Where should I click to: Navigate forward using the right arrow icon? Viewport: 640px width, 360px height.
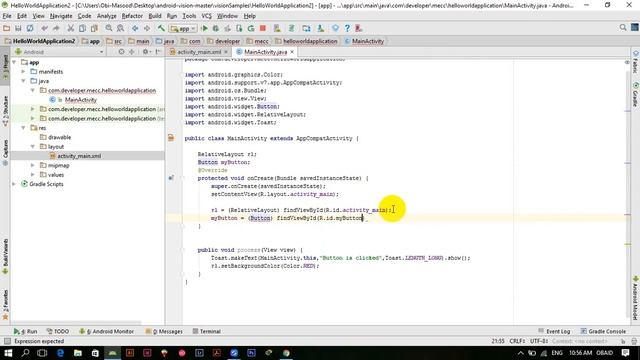(147, 28)
